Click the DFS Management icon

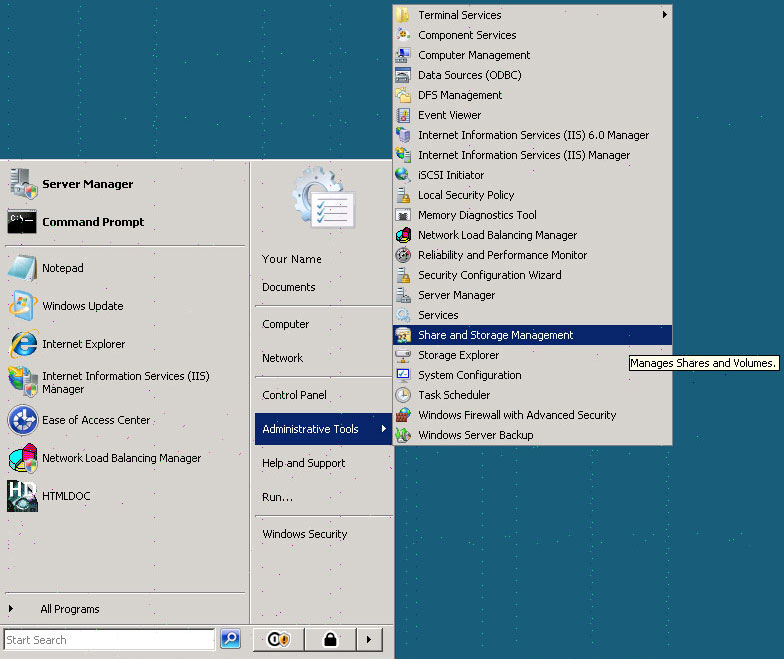(x=403, y=95)
